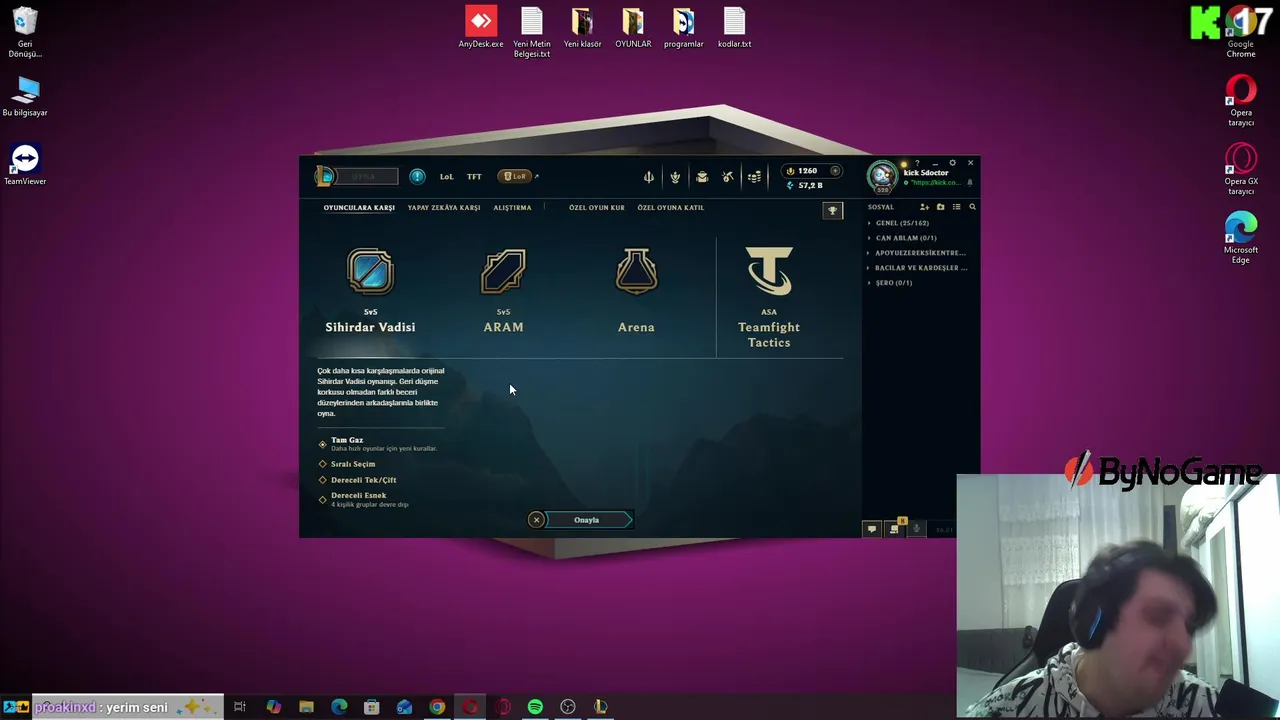Select the Dereceli Tek/Çift queue option

coord(357,480)
